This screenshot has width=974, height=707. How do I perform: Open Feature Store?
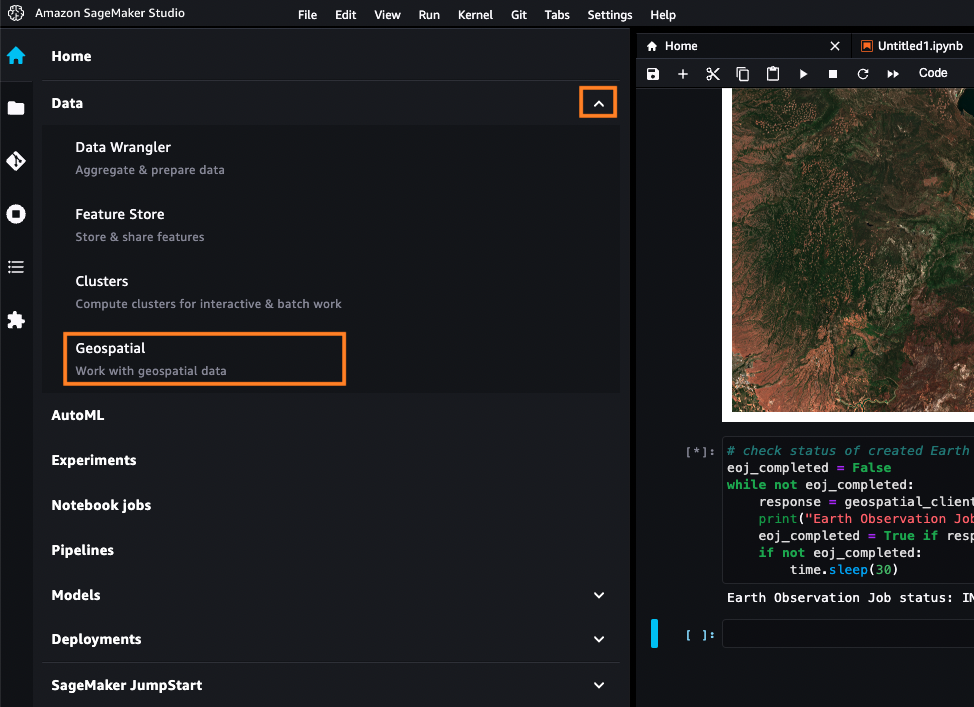pyautogui.click(x=120, y=214)
